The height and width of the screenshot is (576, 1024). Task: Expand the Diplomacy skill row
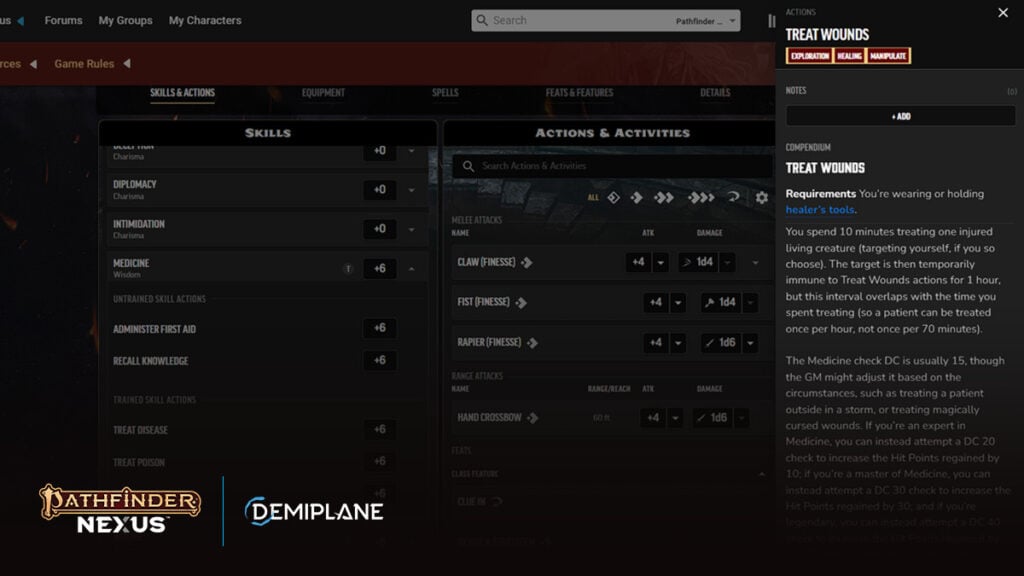pyautogui.click(x=411, y=190)
